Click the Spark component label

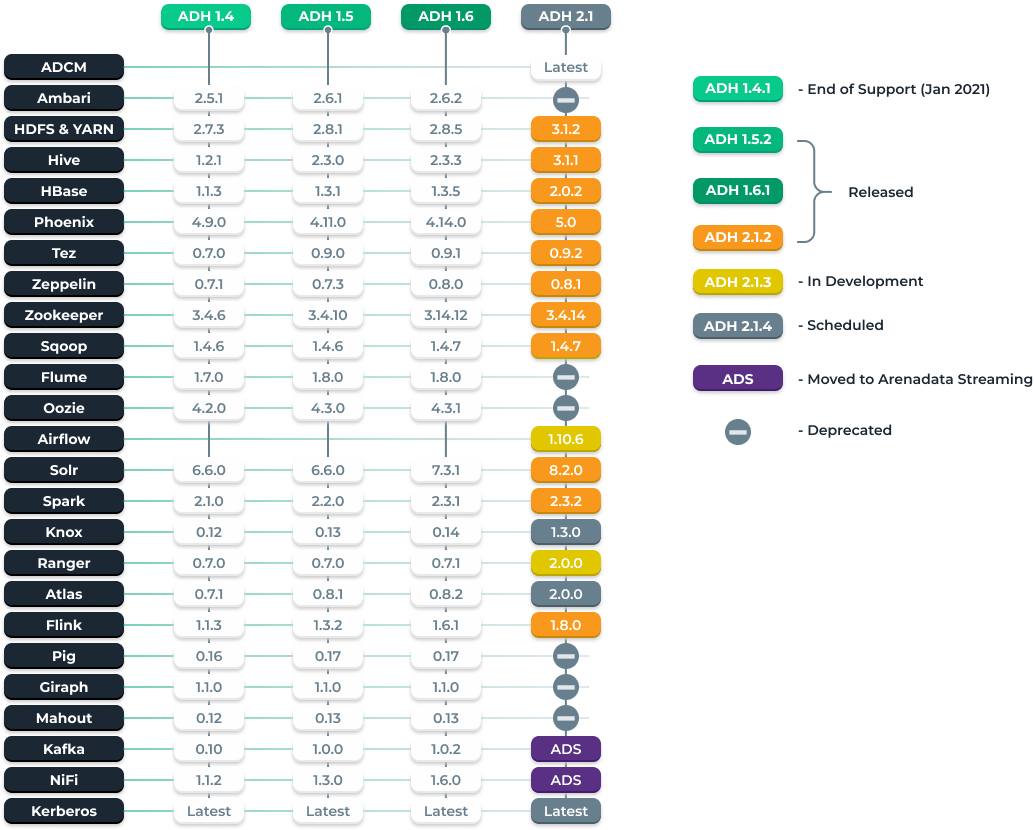64,501
